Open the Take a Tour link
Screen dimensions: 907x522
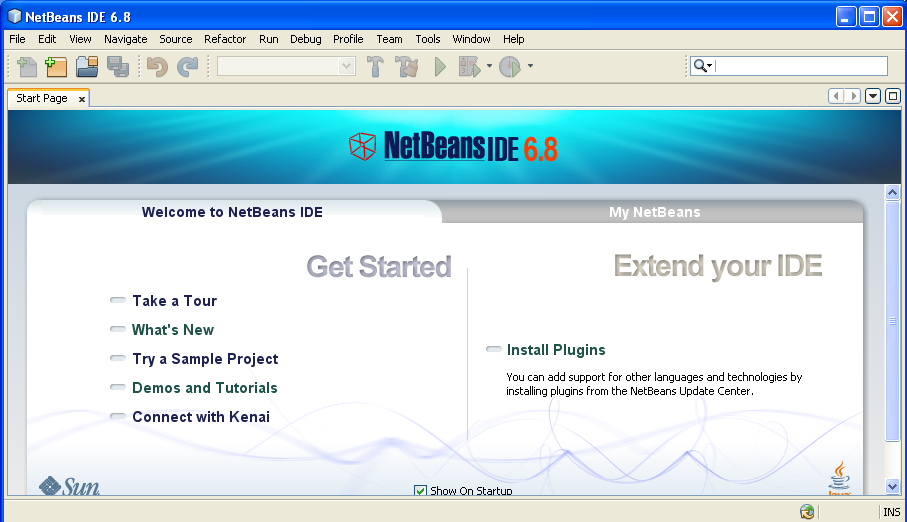click(174, 301)
